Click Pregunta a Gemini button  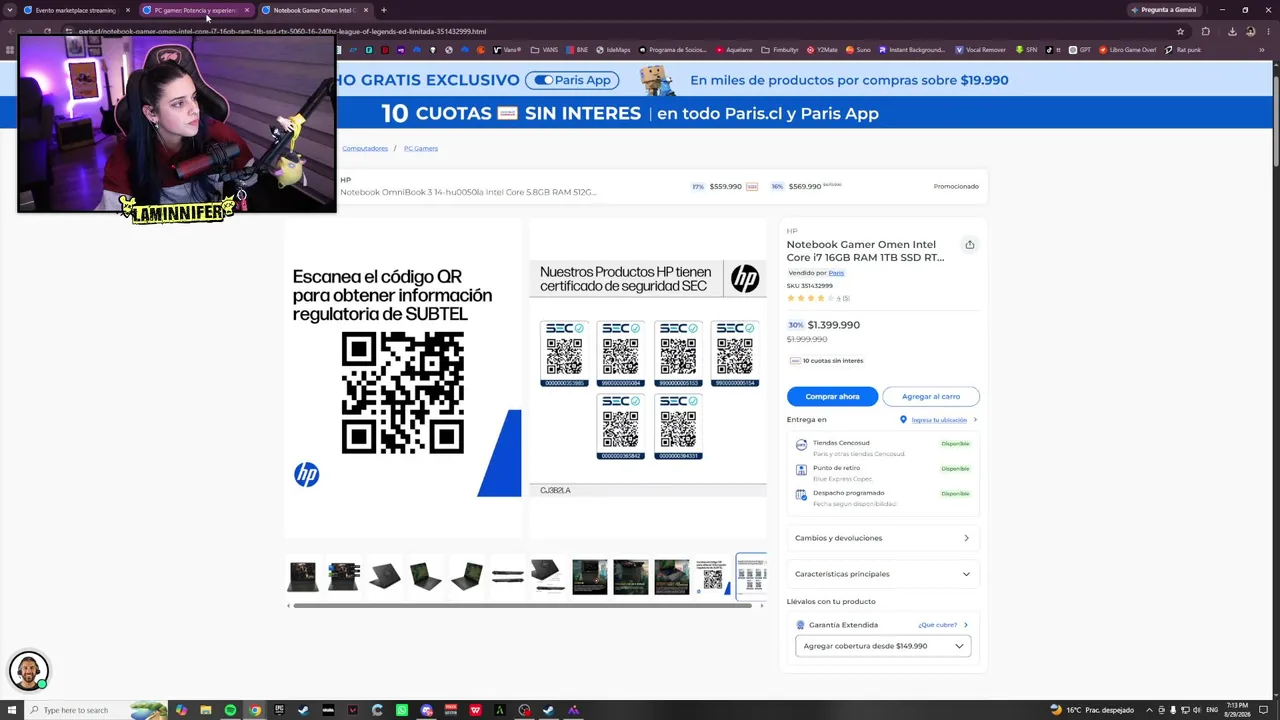click(1163, 10)
